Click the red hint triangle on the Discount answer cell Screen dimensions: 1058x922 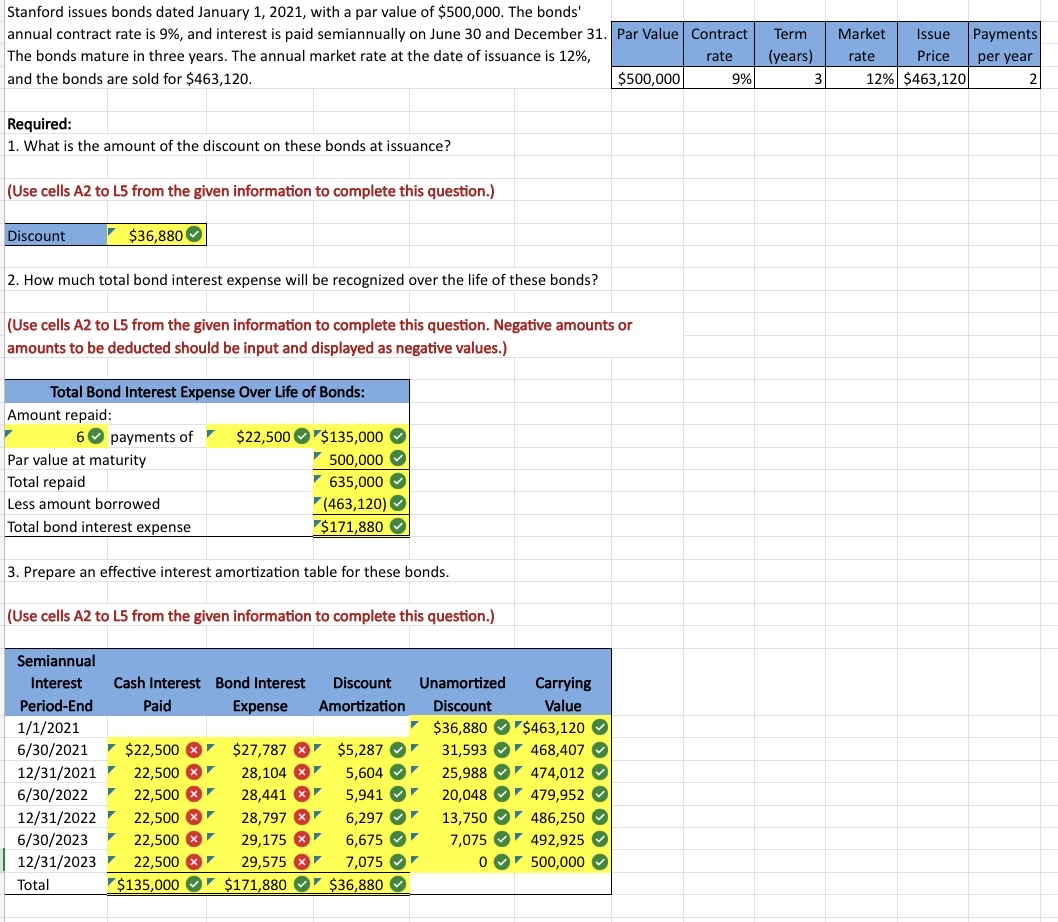(114, 230)
